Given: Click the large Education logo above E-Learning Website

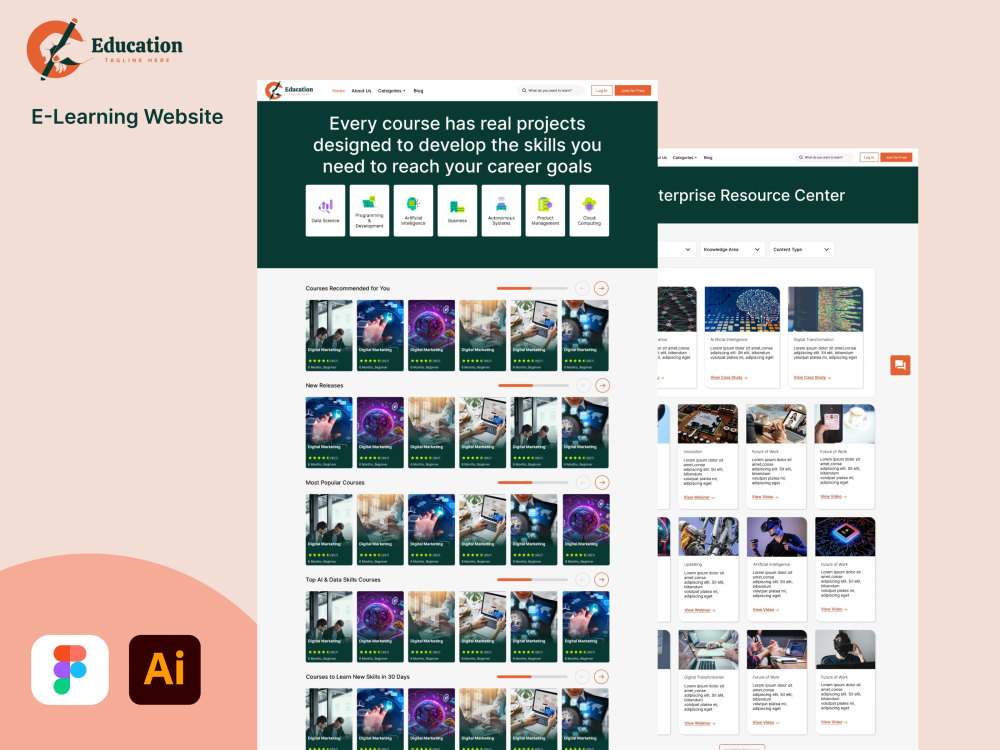Looking at the screenshot, I should click(104, 49).
